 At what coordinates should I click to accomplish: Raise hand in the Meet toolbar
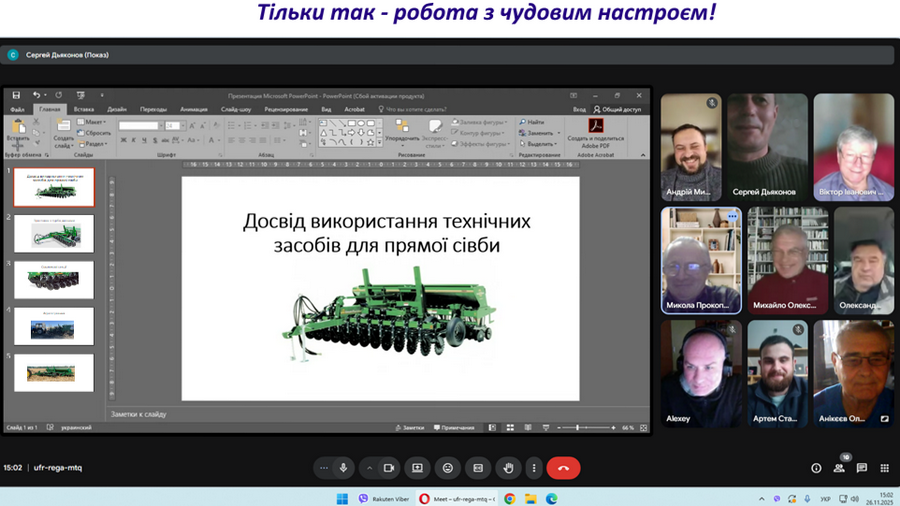click(x=509, y=468)
